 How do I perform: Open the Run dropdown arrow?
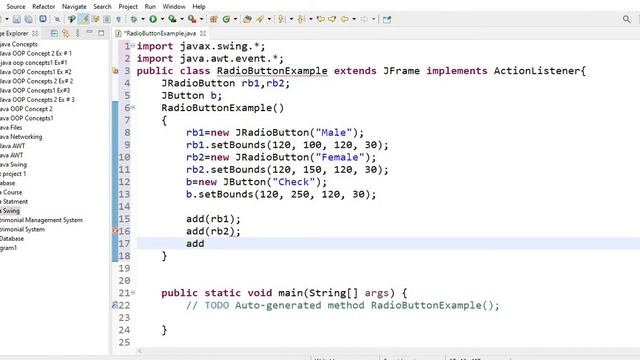[x=162, y=19]
